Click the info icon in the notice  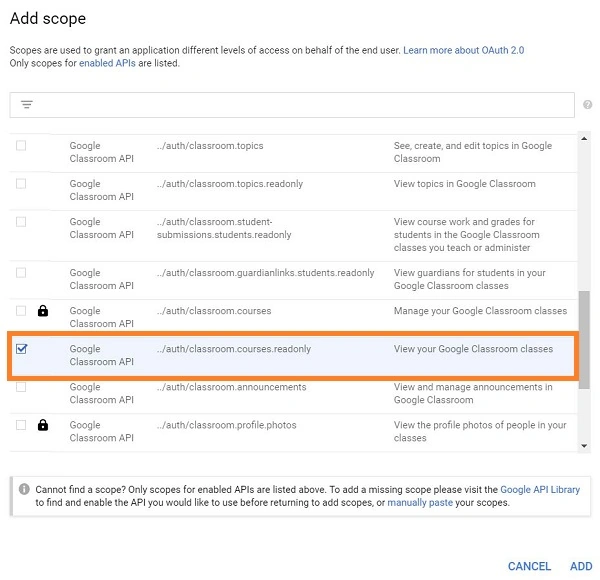24,489
